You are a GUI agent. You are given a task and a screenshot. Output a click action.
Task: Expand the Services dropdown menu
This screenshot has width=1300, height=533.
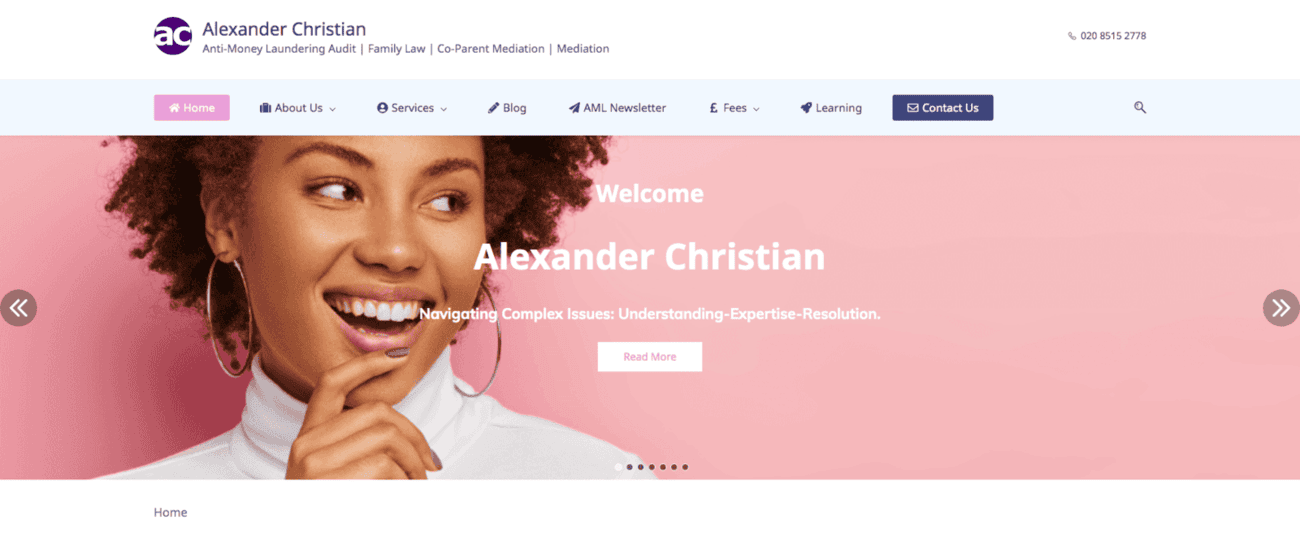pos(411,108)
